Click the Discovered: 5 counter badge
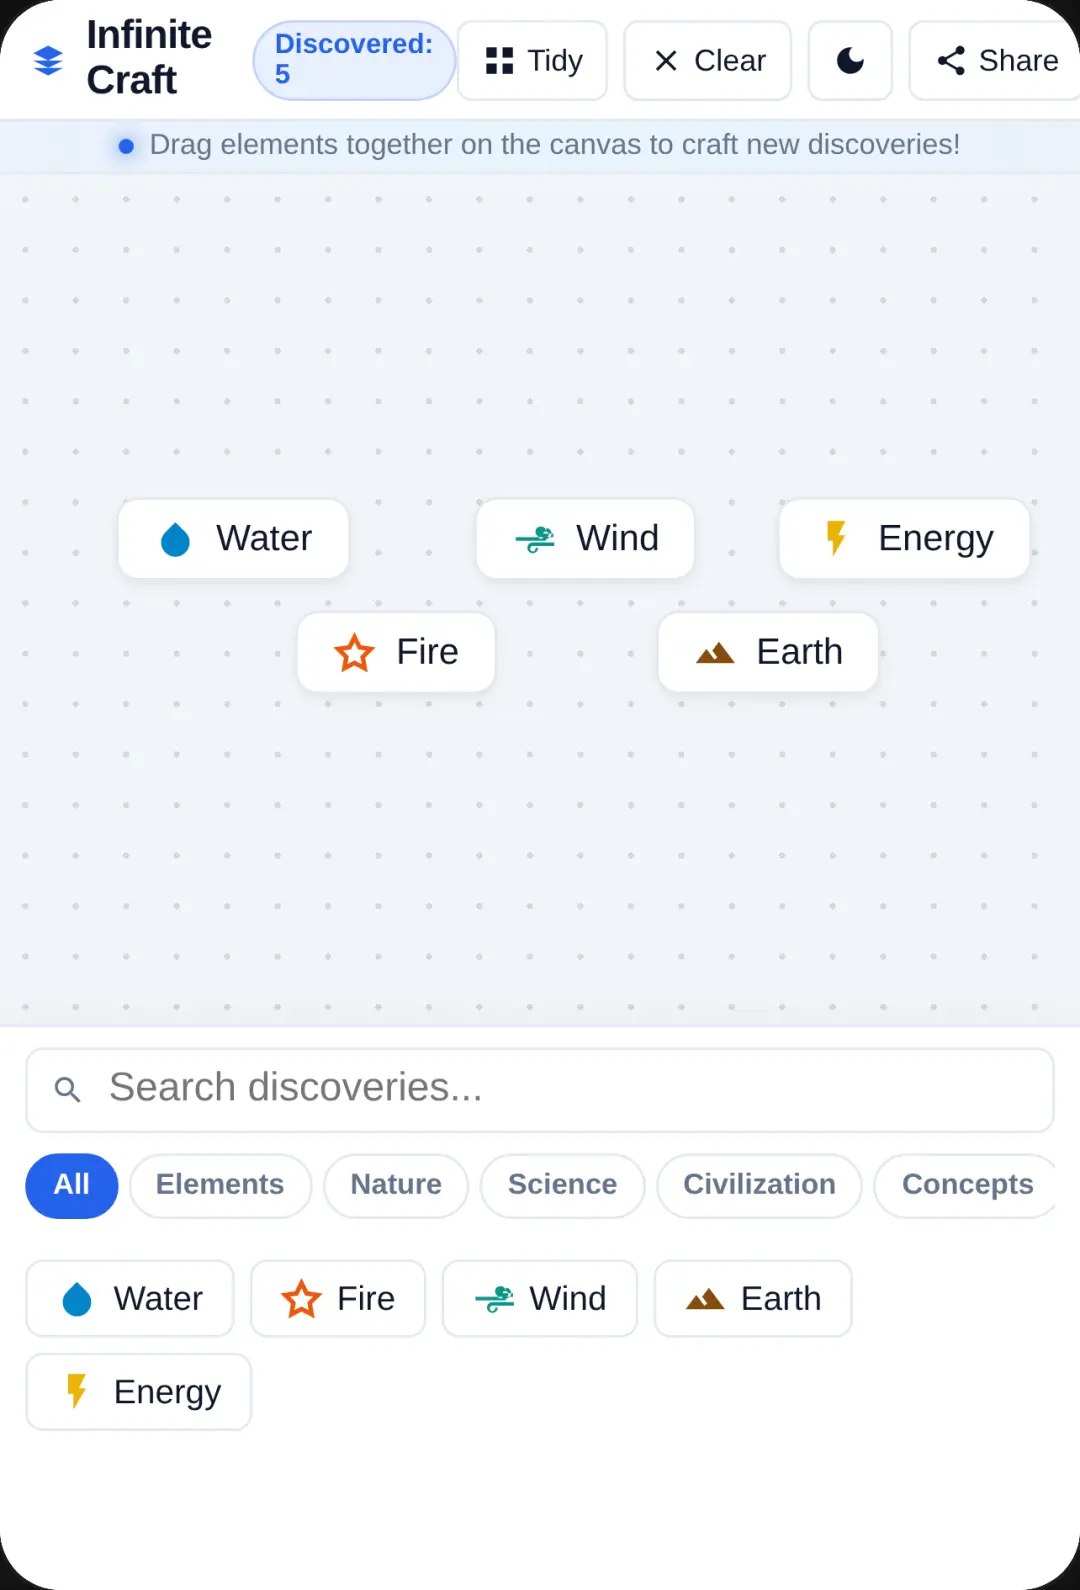Image resolution: width=1080 pixels, height=1590 pixels. click(x=354, y=60)
